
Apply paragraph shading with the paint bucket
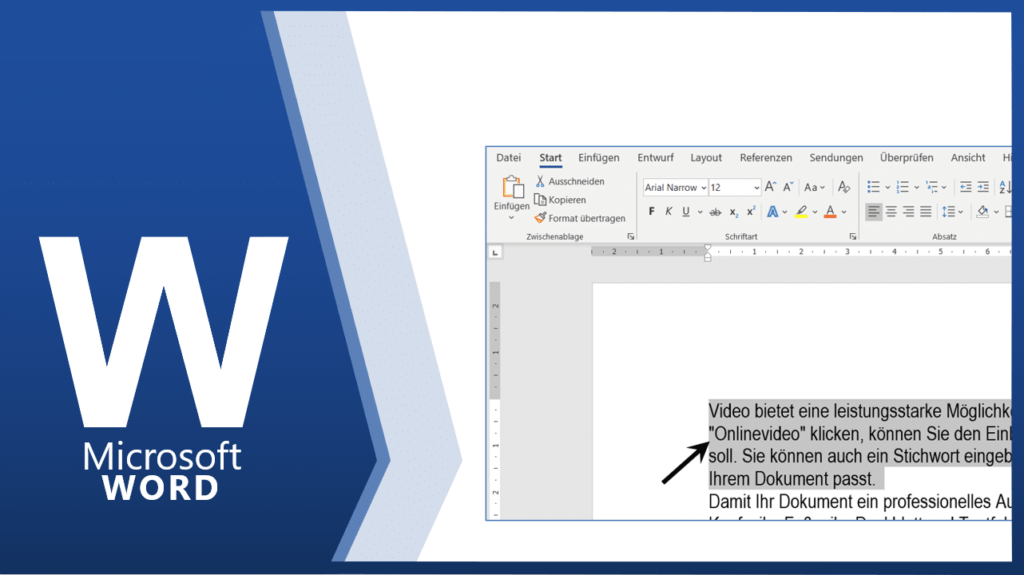pos(982,211)
